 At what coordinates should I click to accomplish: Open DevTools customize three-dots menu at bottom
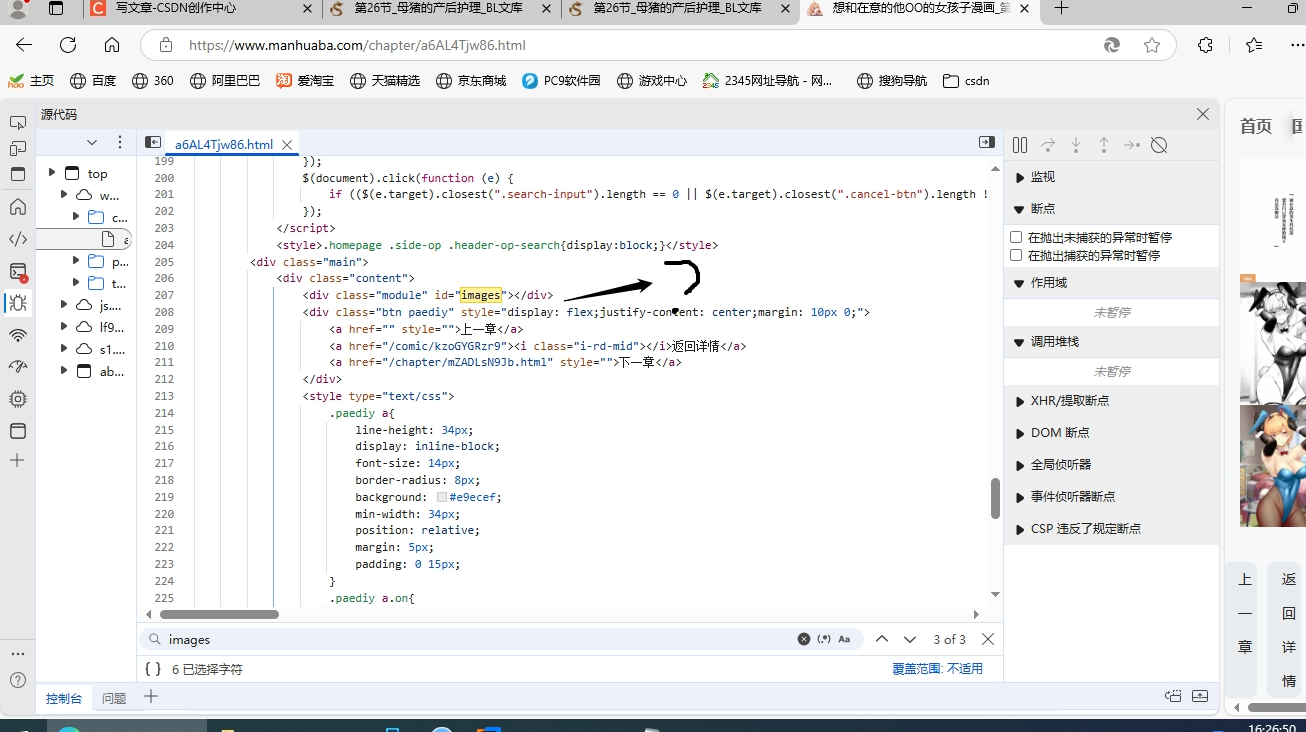(x=18, y=654)
